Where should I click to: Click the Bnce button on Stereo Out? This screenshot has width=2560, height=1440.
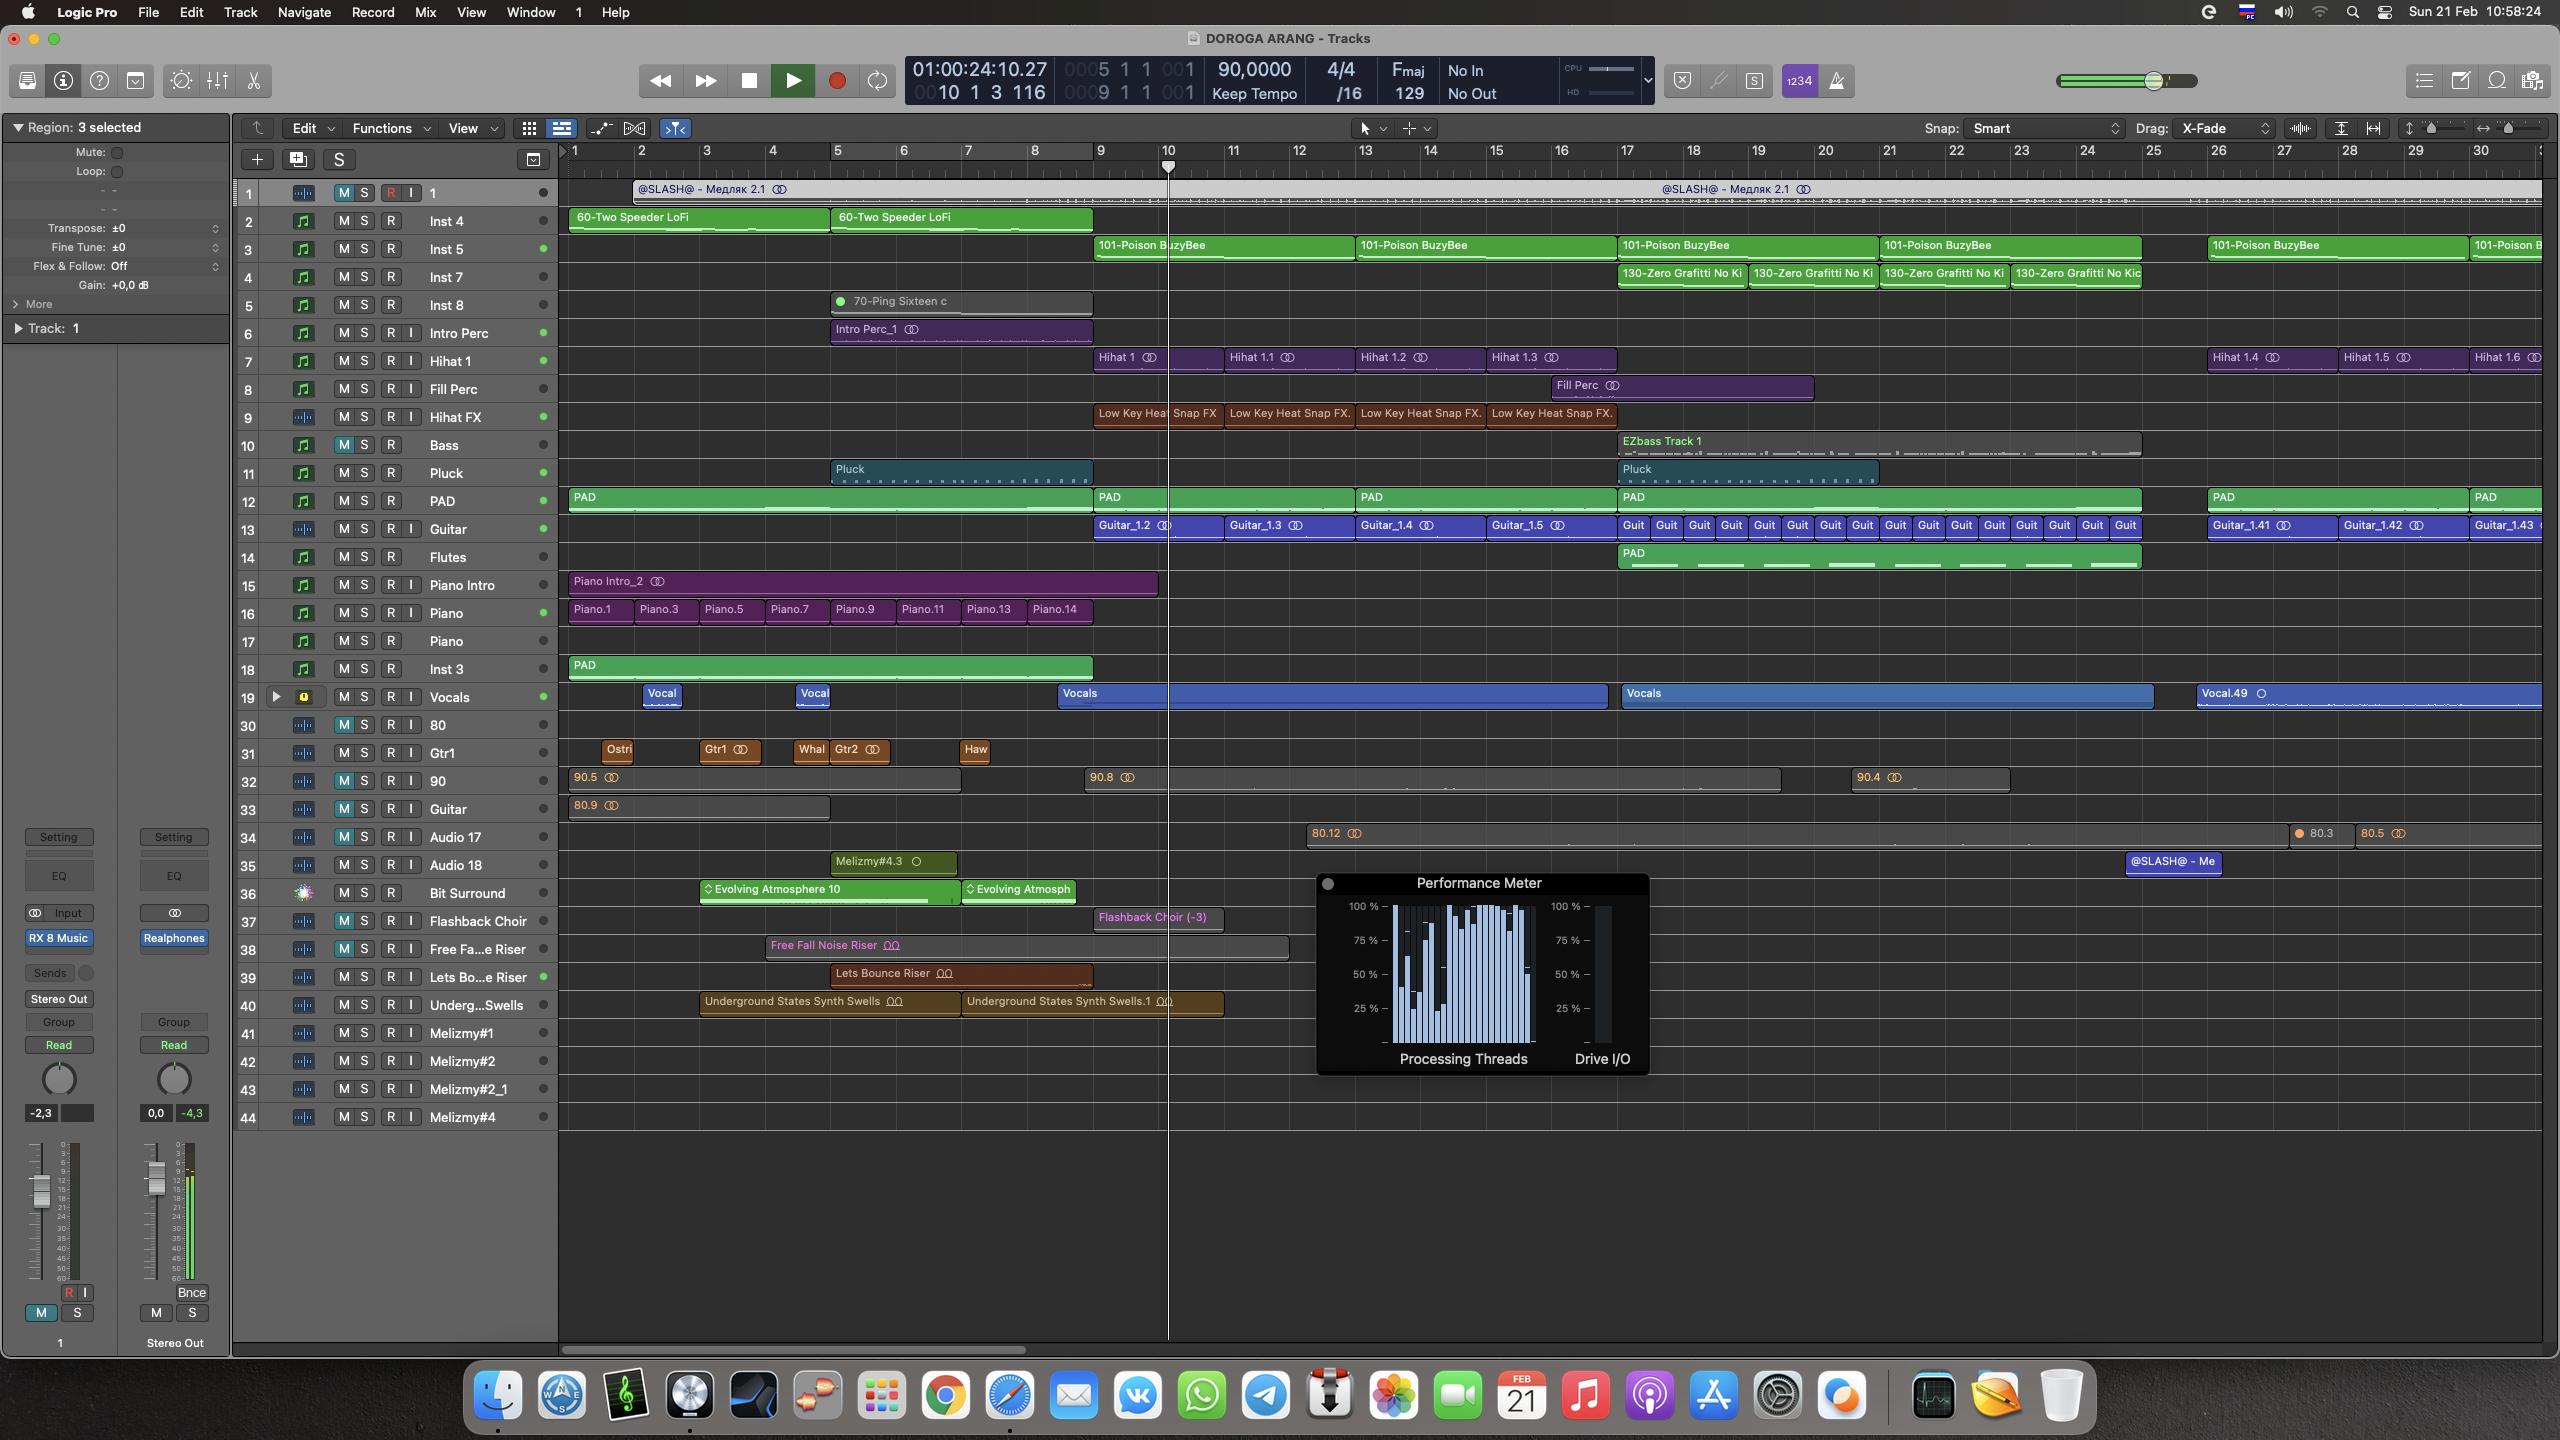191,1292
